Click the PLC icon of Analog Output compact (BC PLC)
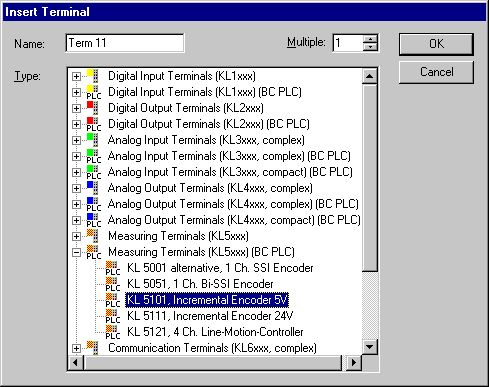The height and width of the screenshot is (387, 489). coord(94,220)
